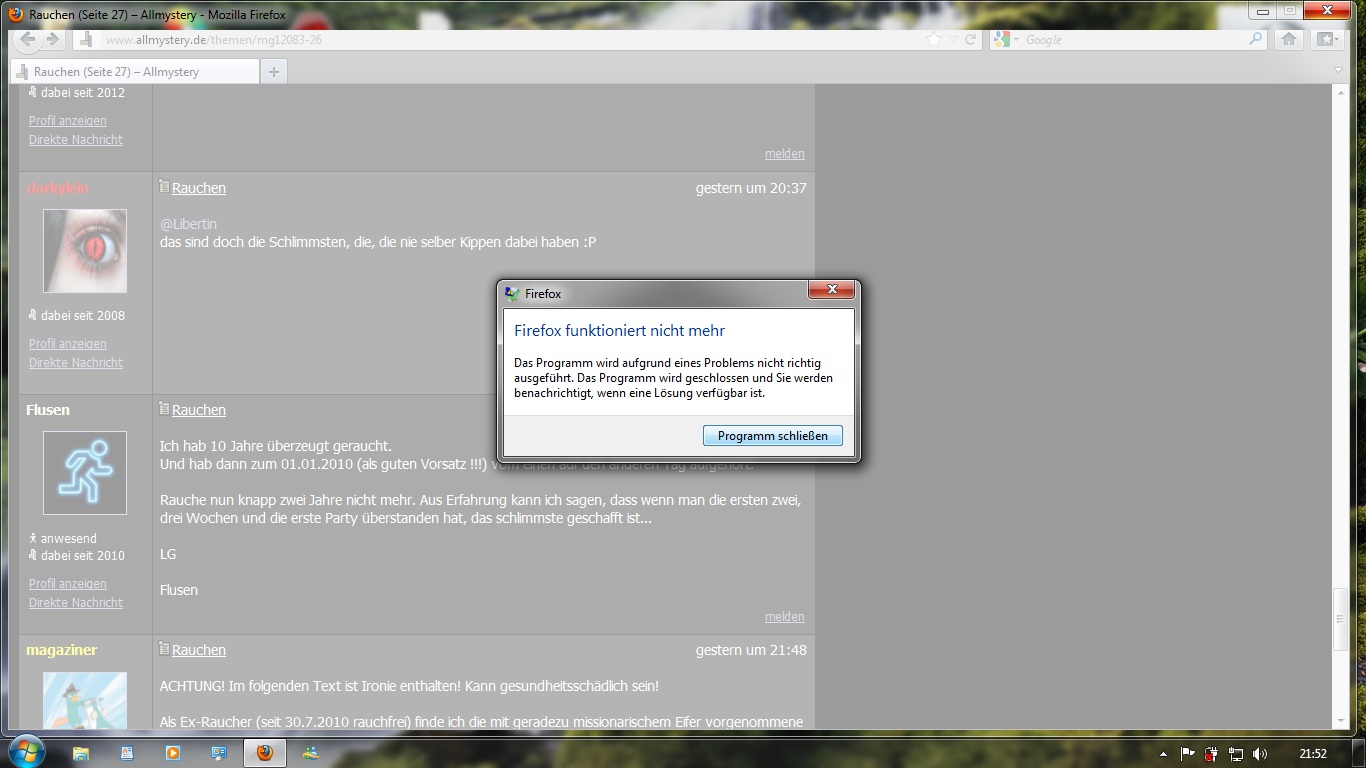The image size is (1366, 768).
Task: Open the Flusen user name
Action: [x=48, y=410]
